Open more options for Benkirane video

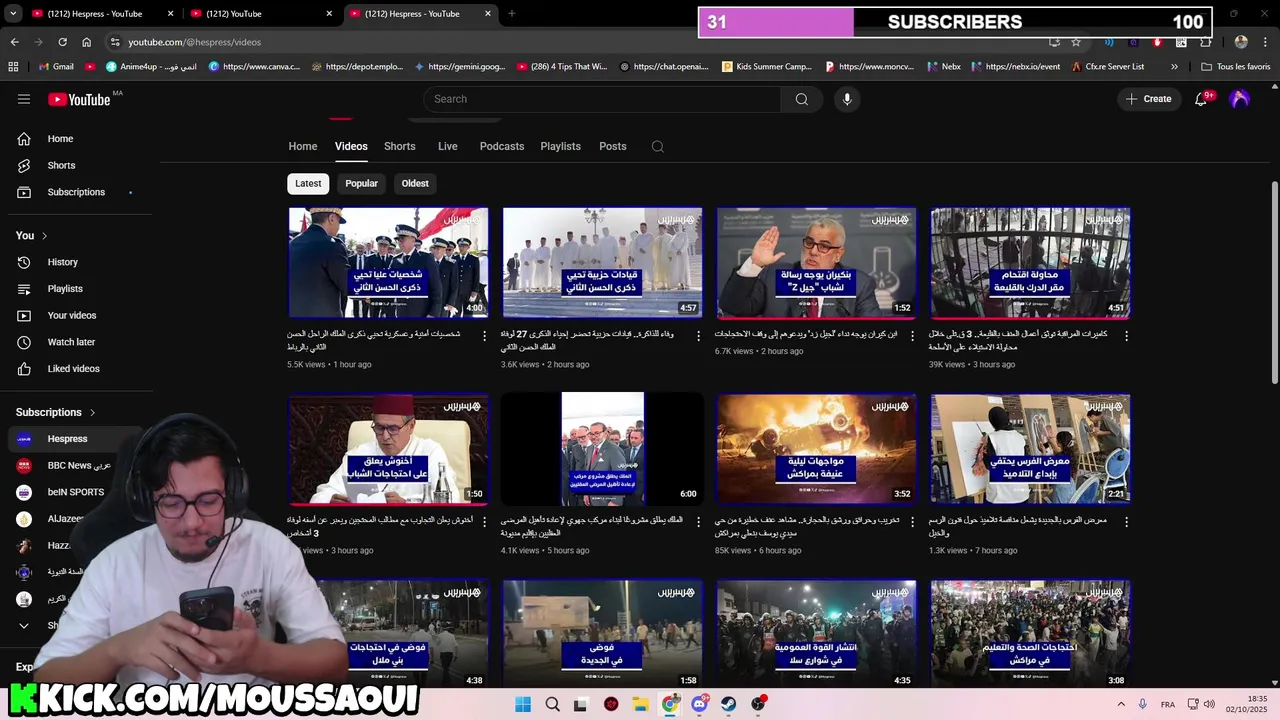tap(912, 336)
